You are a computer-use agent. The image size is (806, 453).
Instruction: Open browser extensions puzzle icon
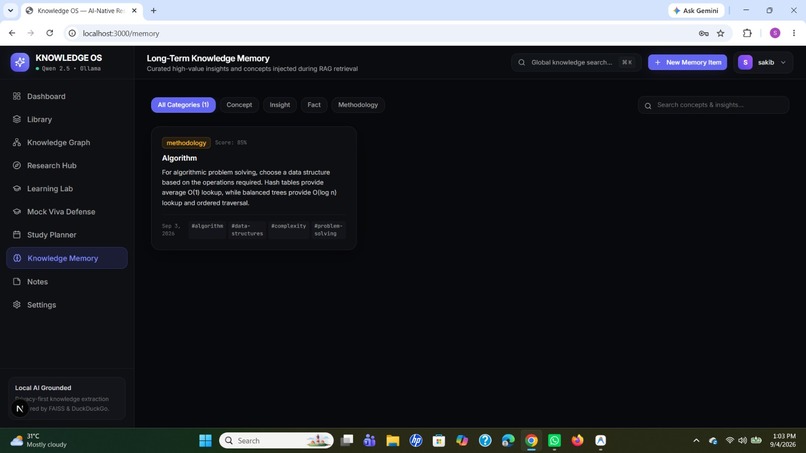(x=747, y=33)
